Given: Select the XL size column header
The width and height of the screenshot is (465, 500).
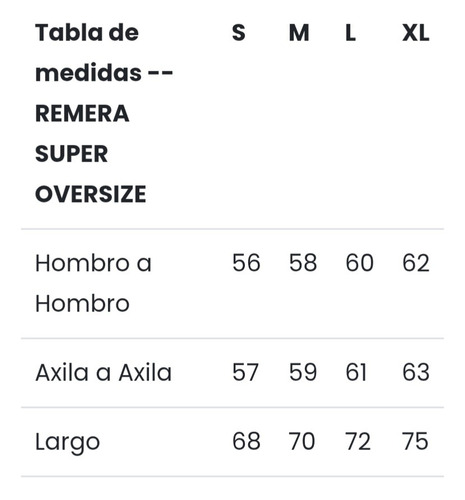Looking at the screenshot, I should (416, 33).
